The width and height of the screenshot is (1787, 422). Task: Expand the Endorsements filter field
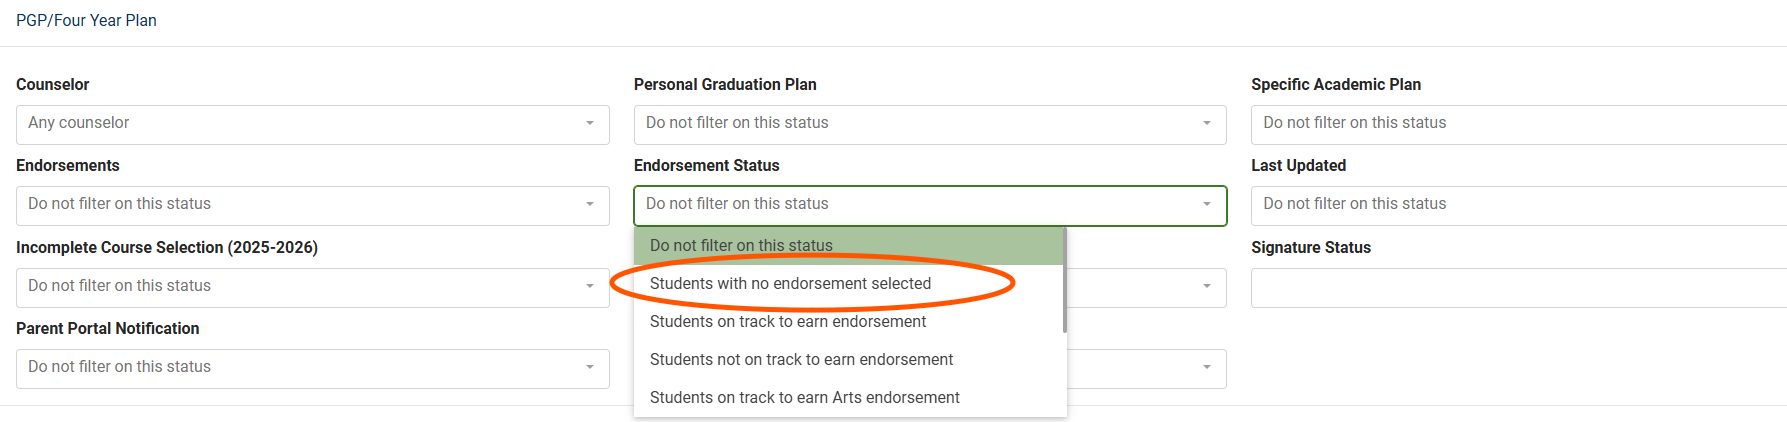click(300, 205)
